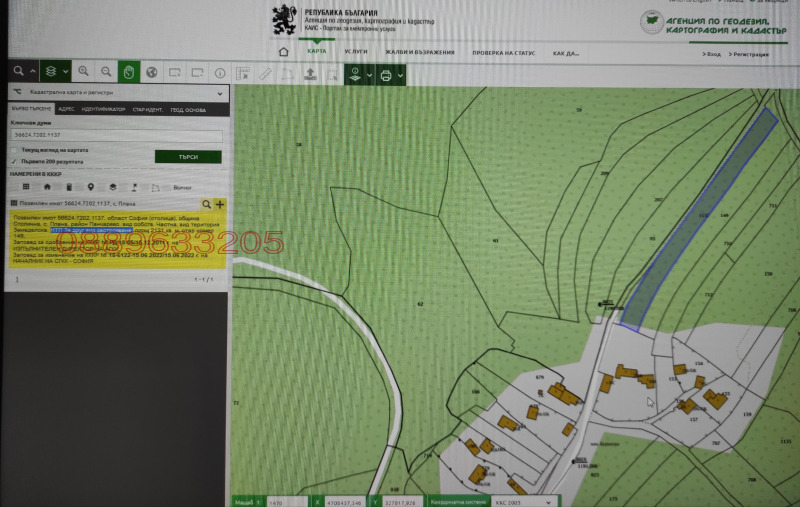The width and height of the screenshot is (800, 507).
Task: Toggle 'Първите 200 резултата' checkbox
Action: coord(14,160)
